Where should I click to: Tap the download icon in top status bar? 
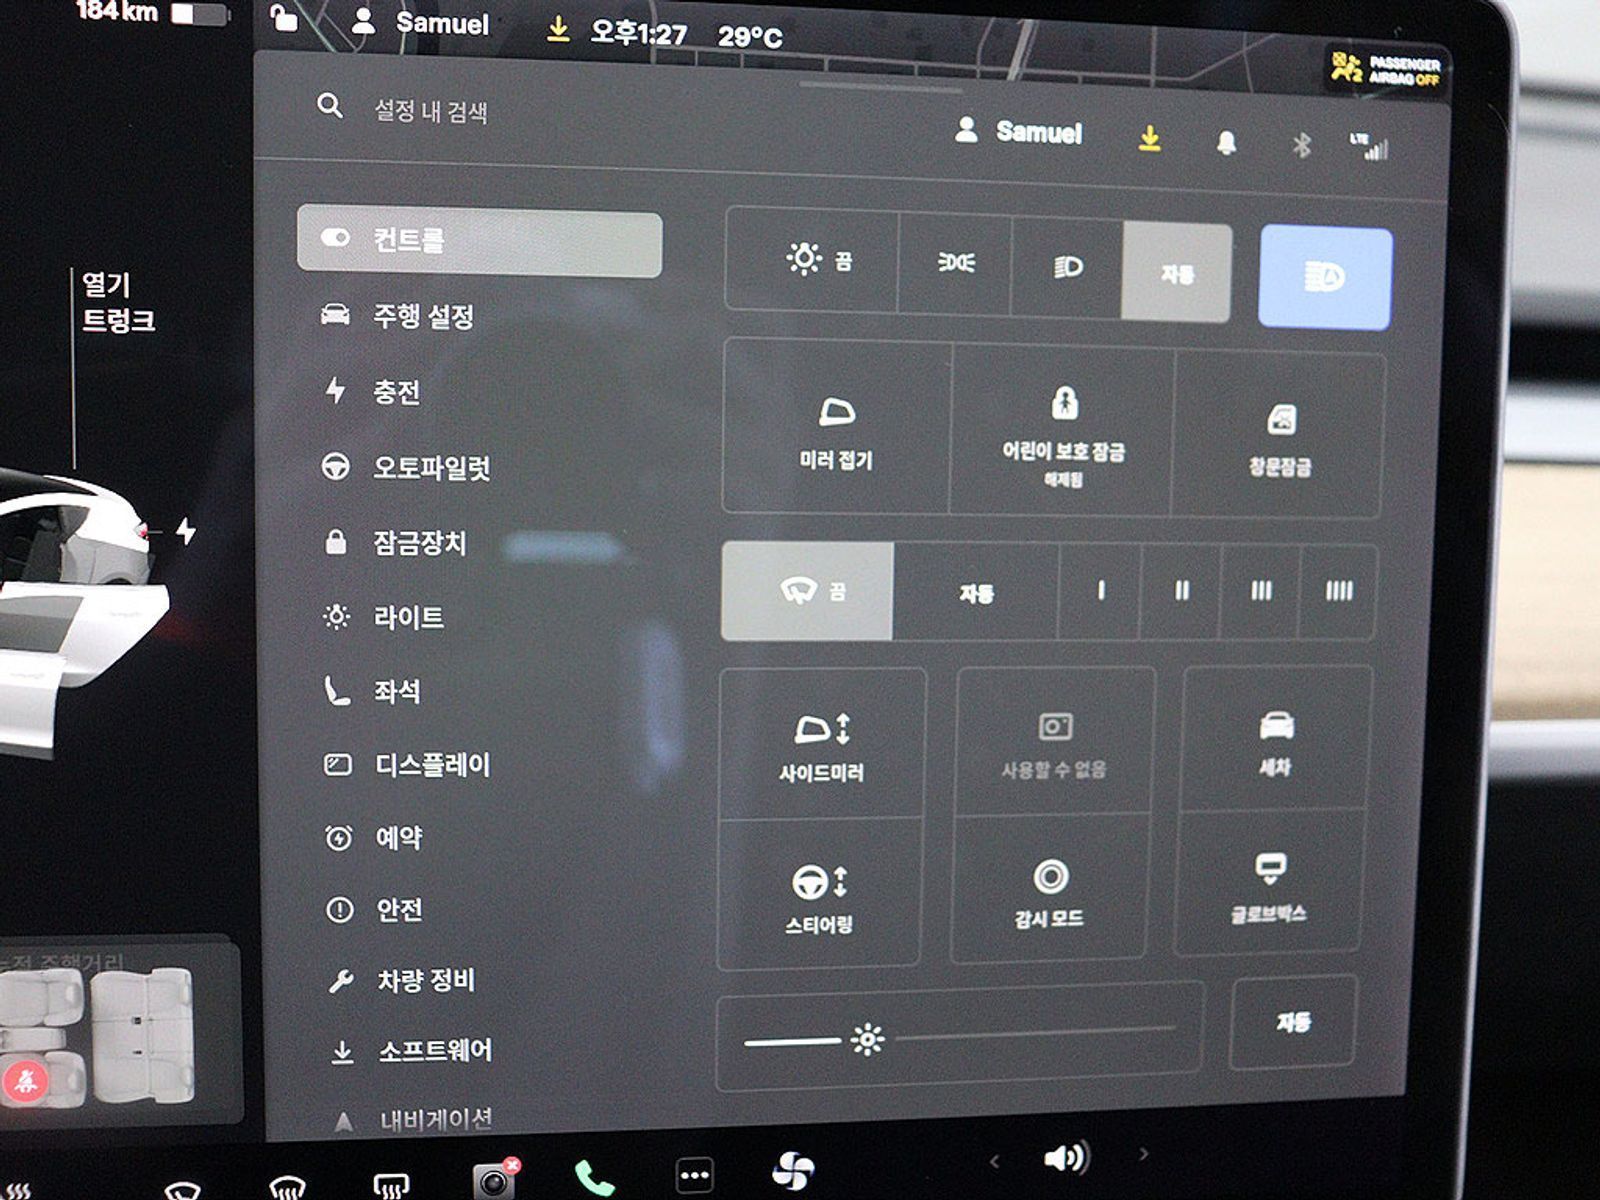tap(558, 29)
